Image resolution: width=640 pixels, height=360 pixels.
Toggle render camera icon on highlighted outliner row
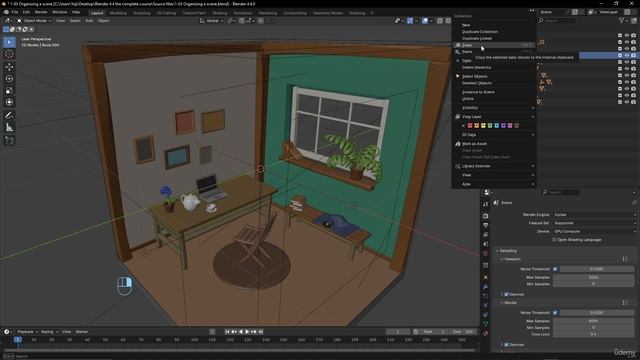coord(633,55)
